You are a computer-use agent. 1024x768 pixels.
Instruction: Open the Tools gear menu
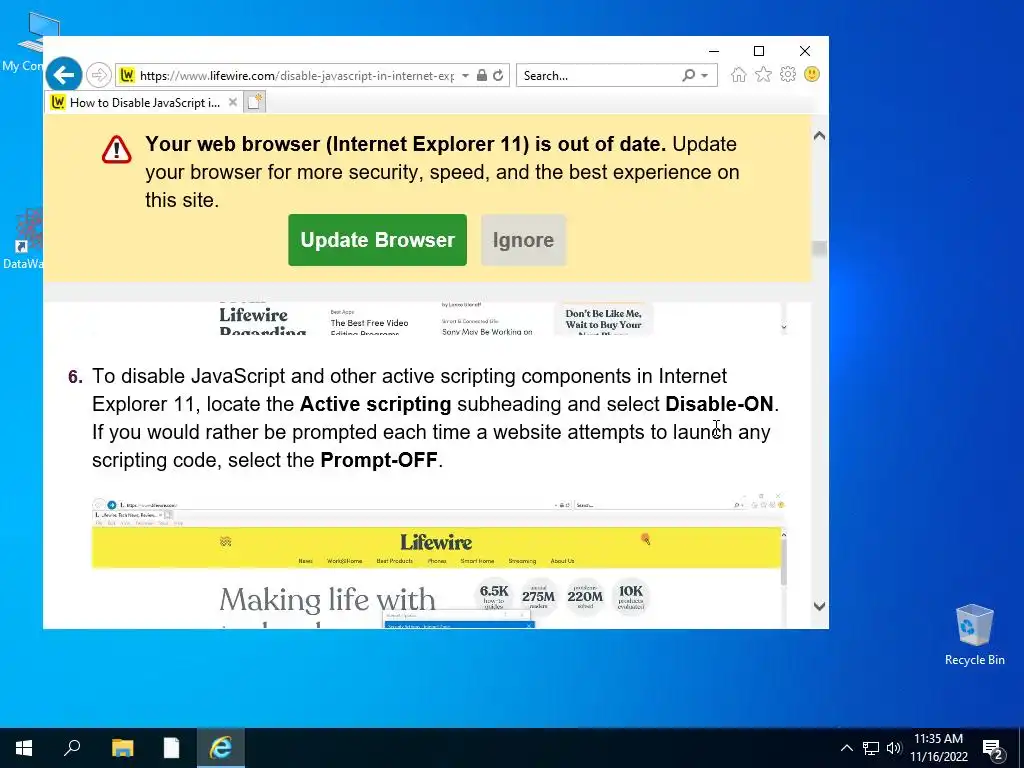click(788, 74)
